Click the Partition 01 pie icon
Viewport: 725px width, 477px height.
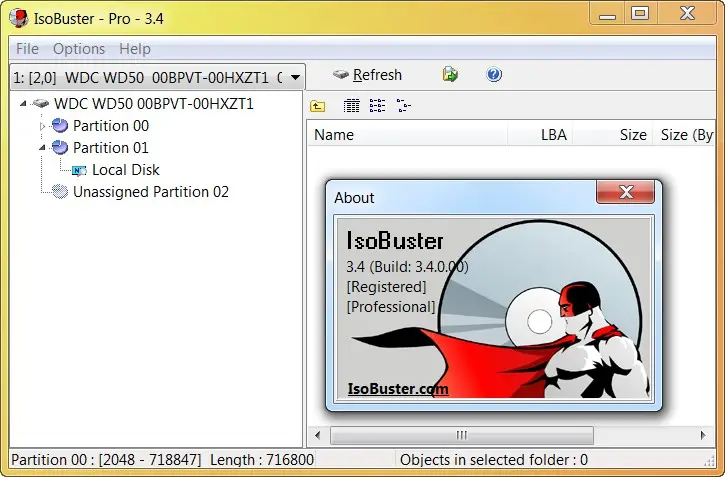60,147
